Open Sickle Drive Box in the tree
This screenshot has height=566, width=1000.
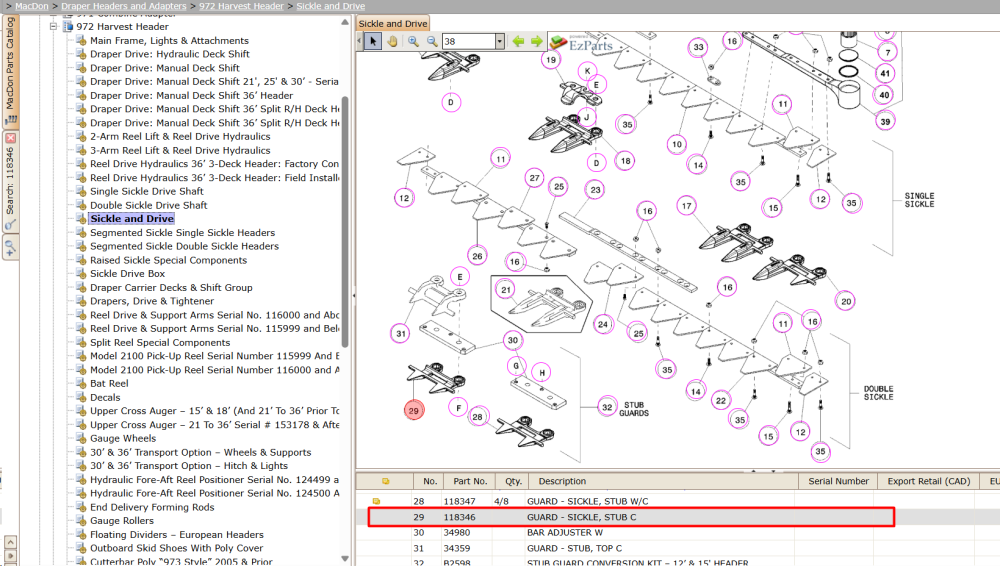128,274
